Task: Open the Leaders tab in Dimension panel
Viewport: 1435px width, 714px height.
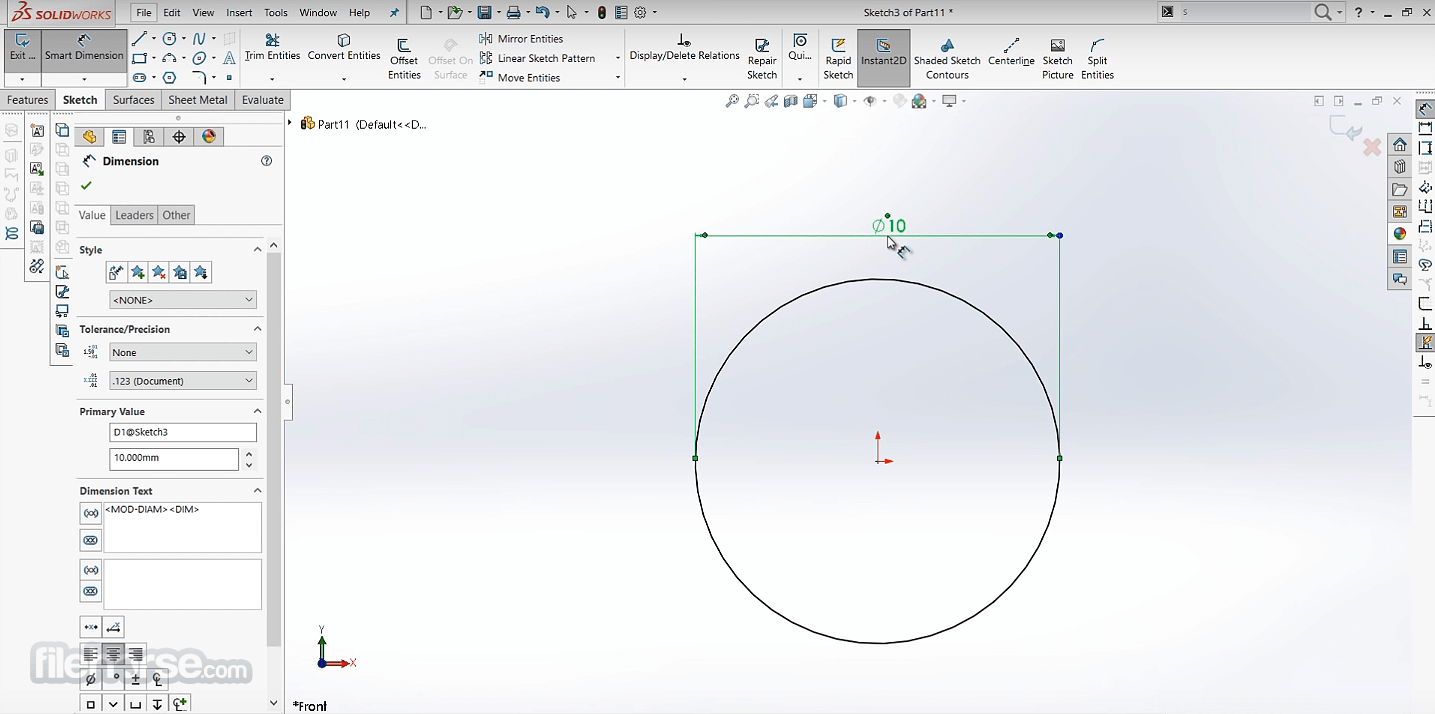Action: click(x=134, y=215)
